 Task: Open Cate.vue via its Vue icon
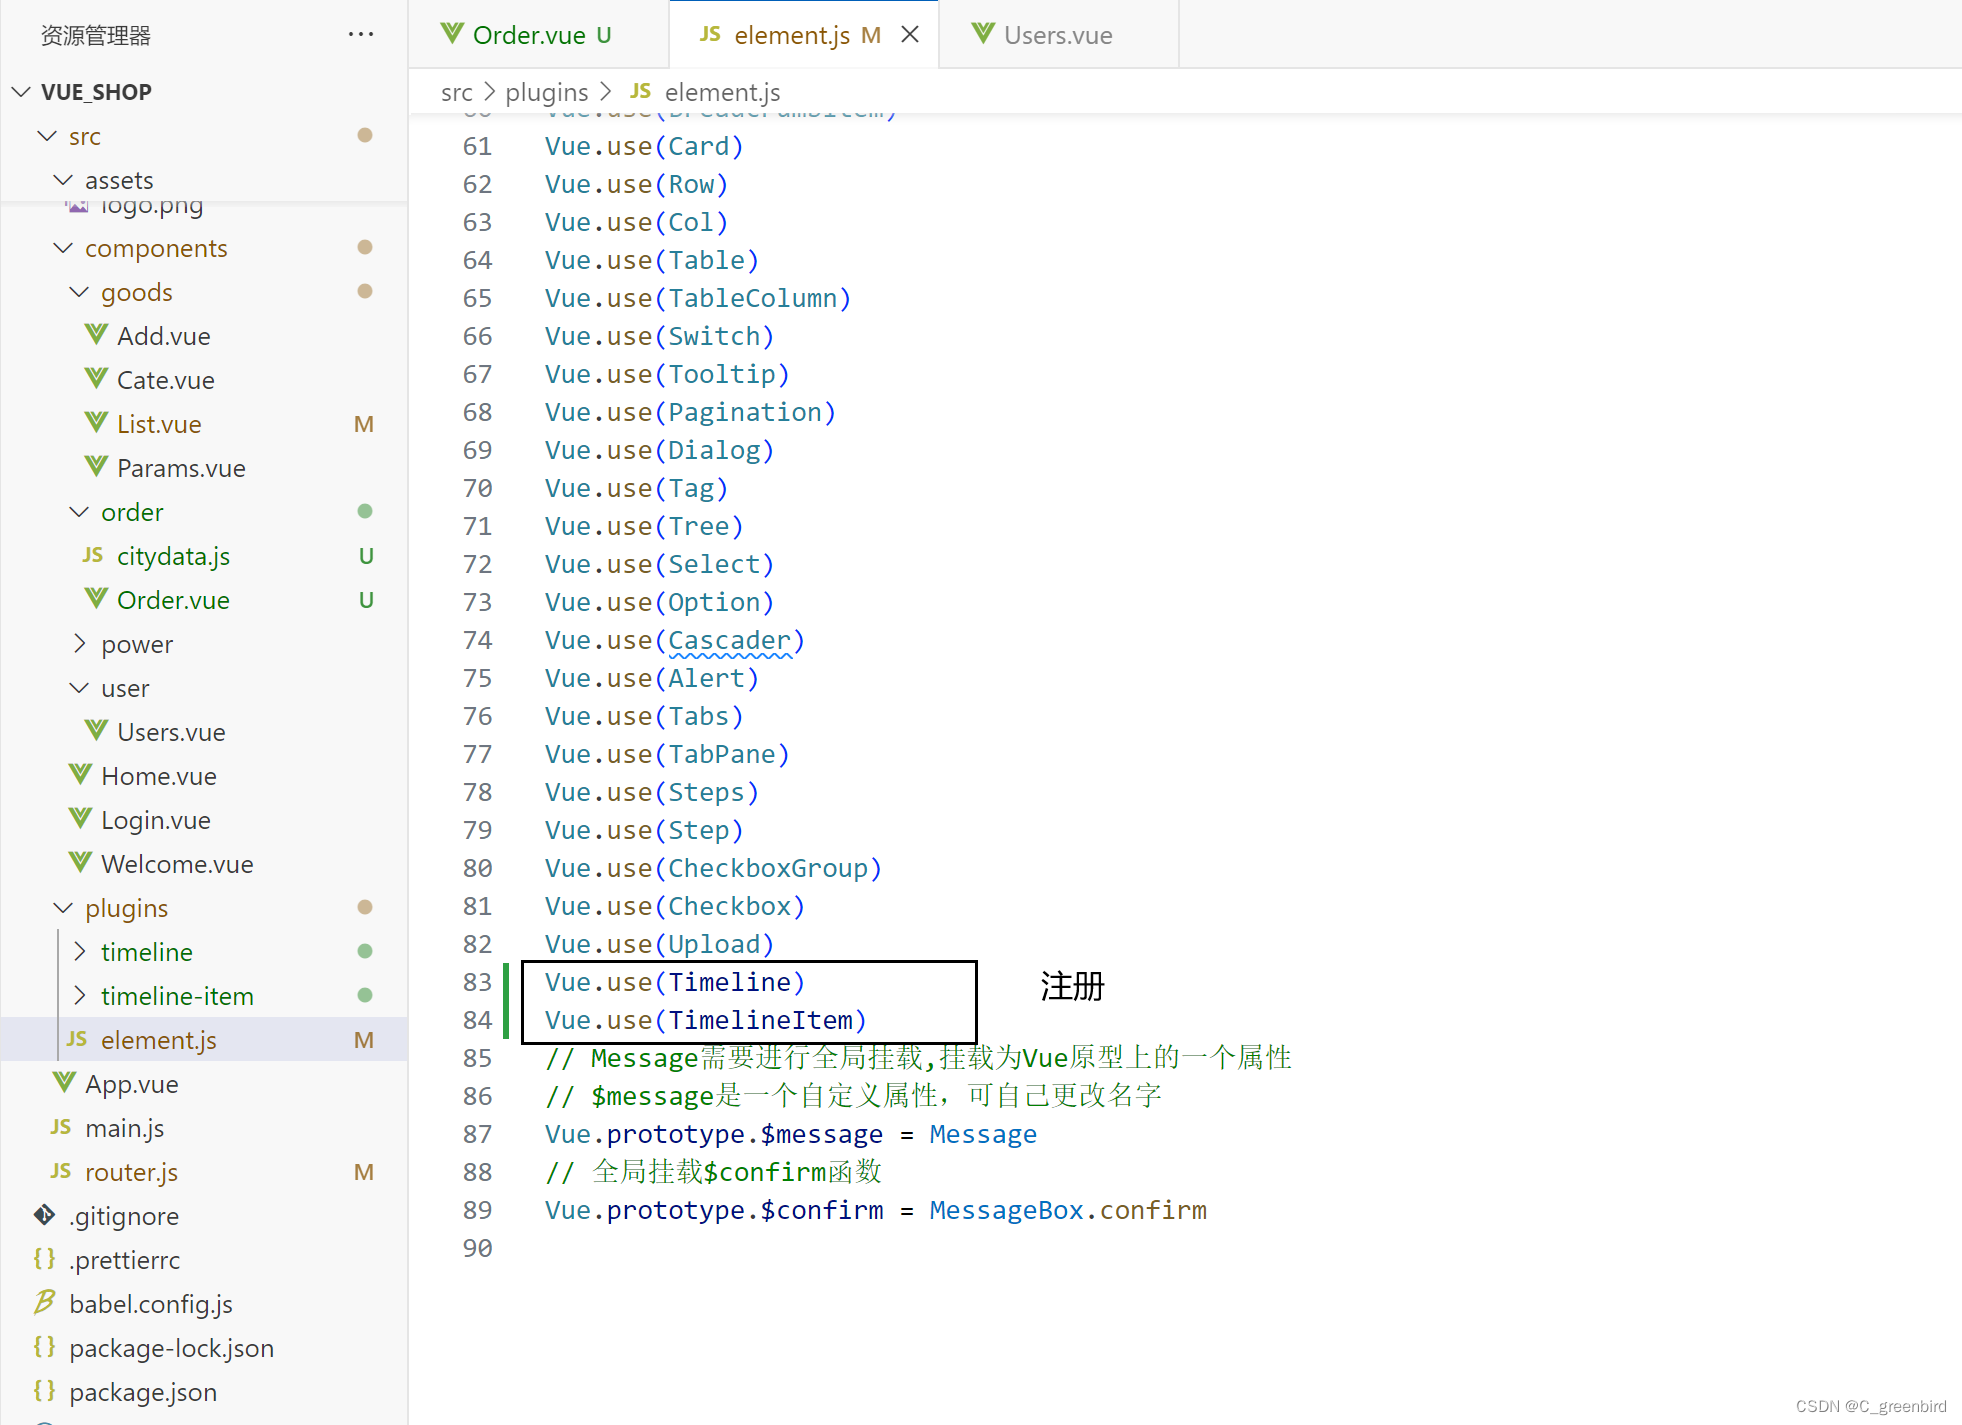click(96, 378)
